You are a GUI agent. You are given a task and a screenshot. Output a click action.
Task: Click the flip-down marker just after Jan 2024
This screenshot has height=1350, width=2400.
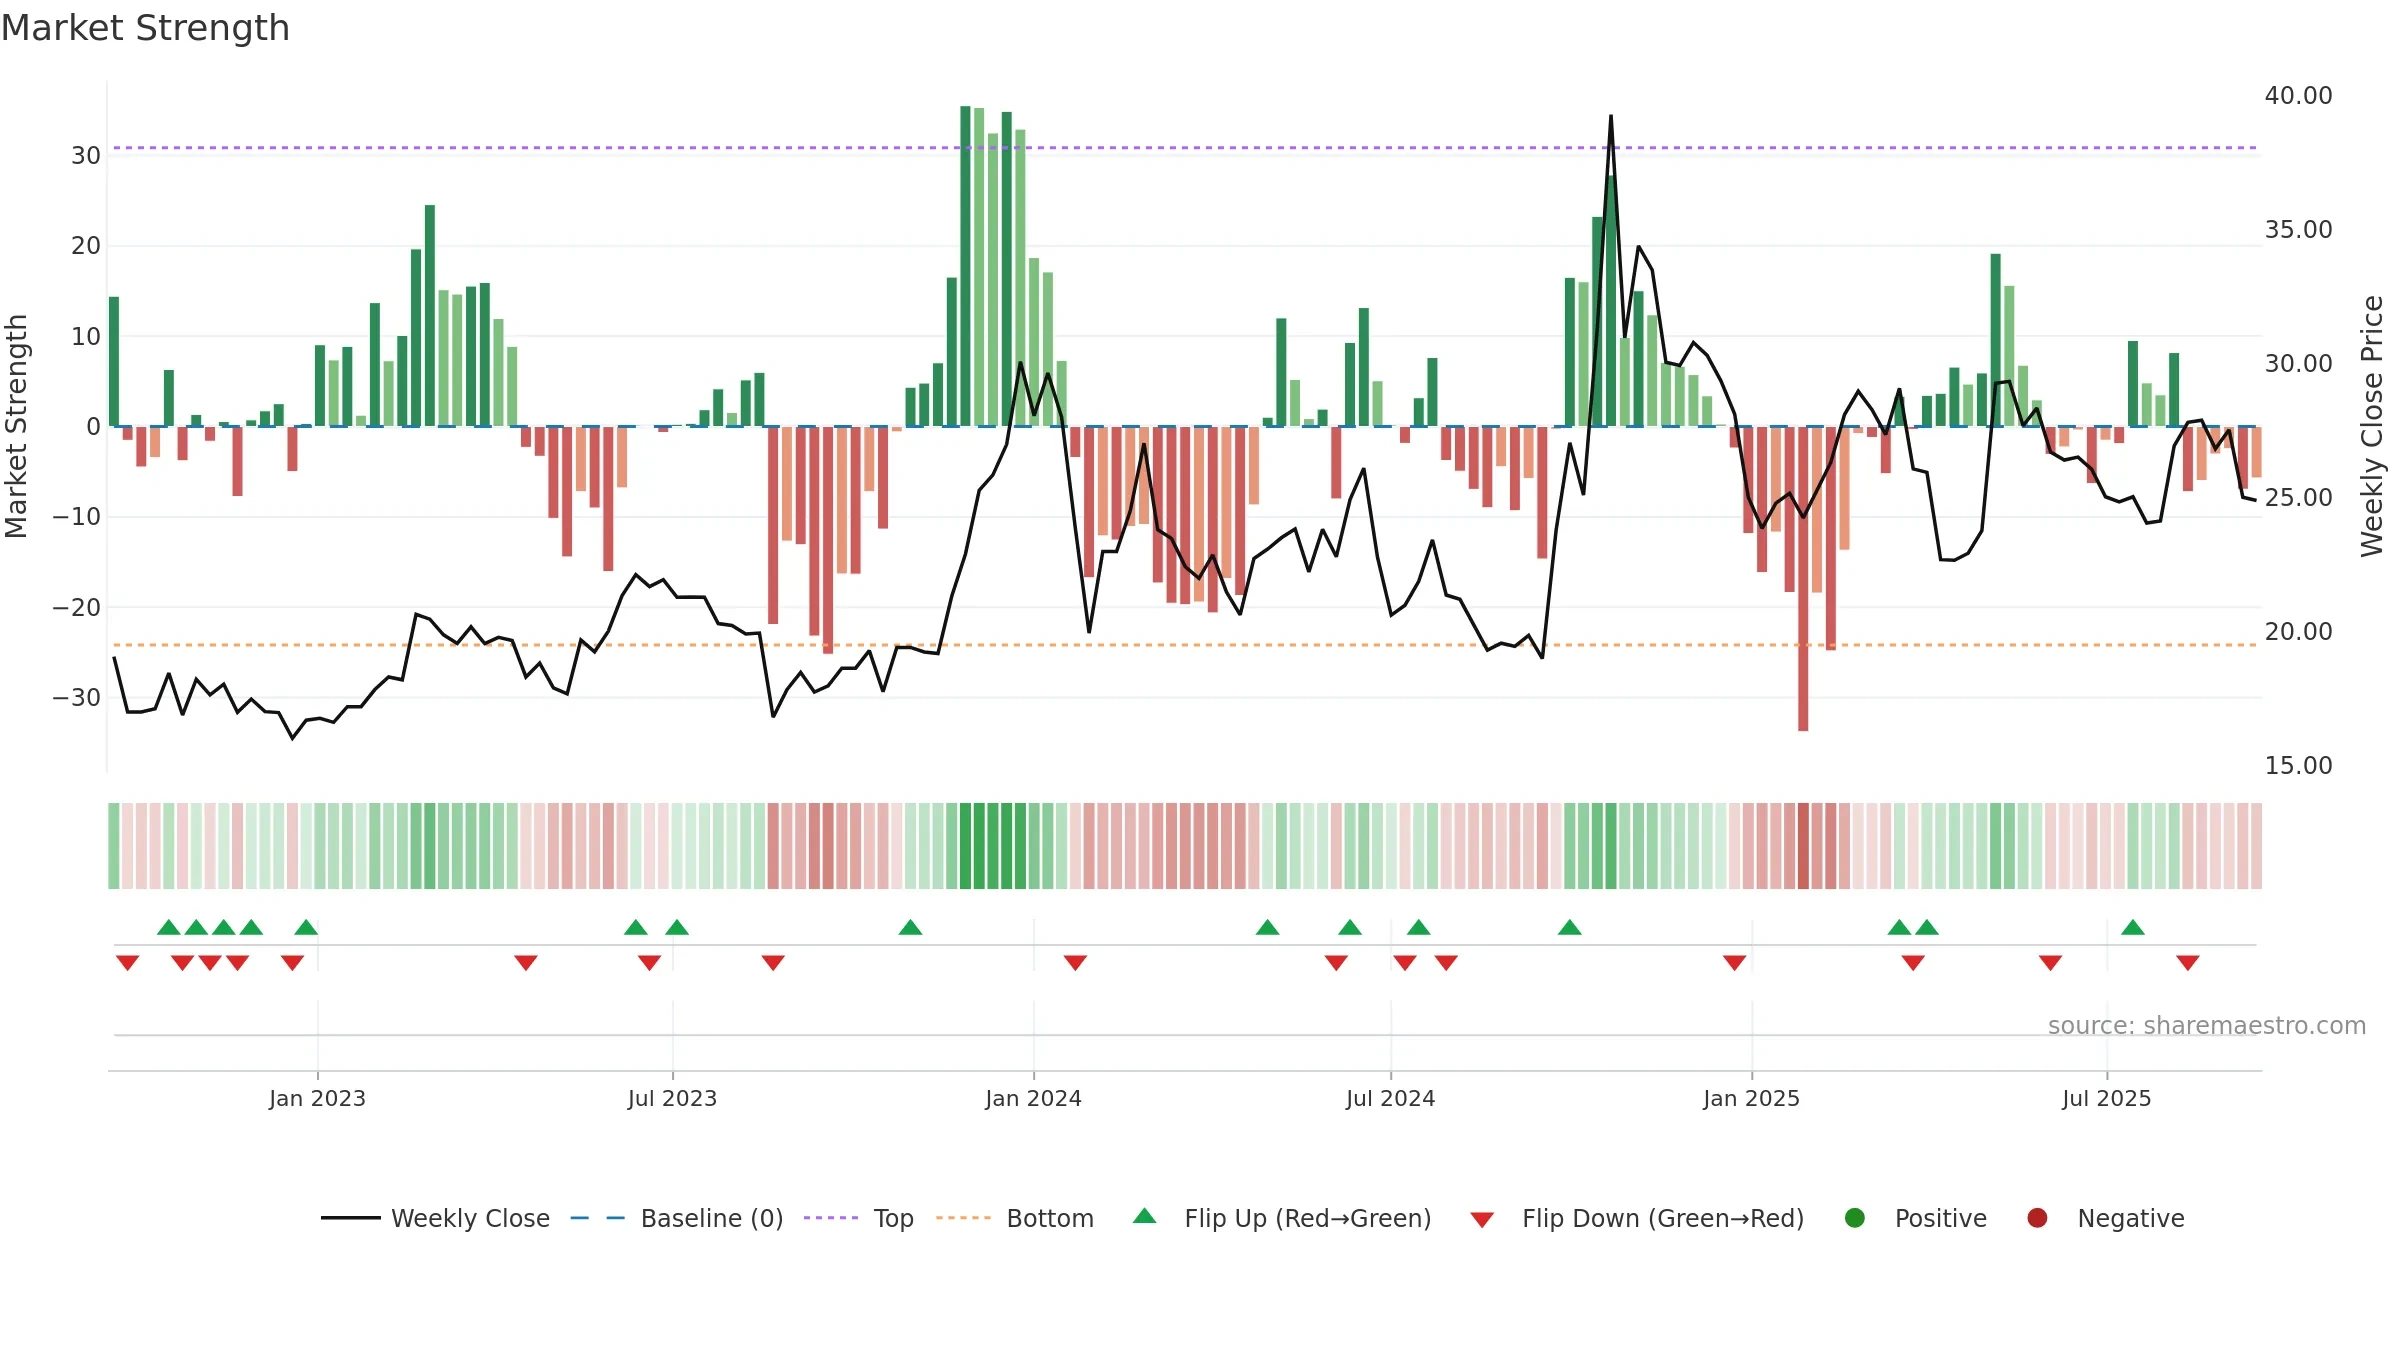1075,962
